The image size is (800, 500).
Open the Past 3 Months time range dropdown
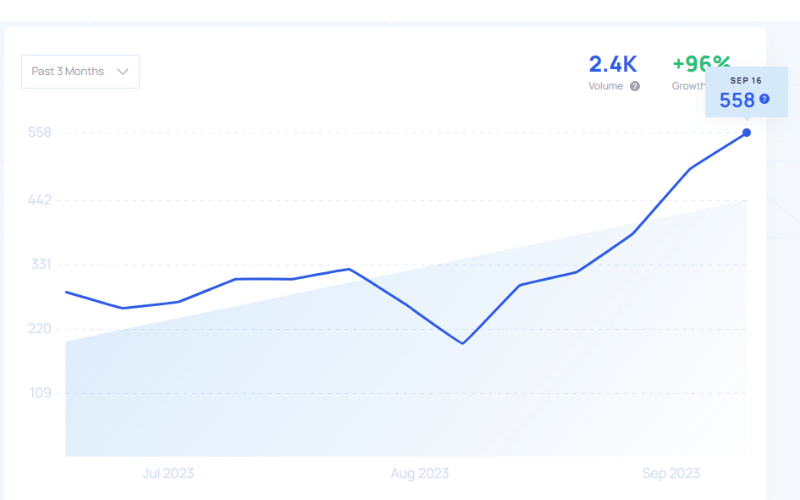pyautogui.click(x=80, y=72)
